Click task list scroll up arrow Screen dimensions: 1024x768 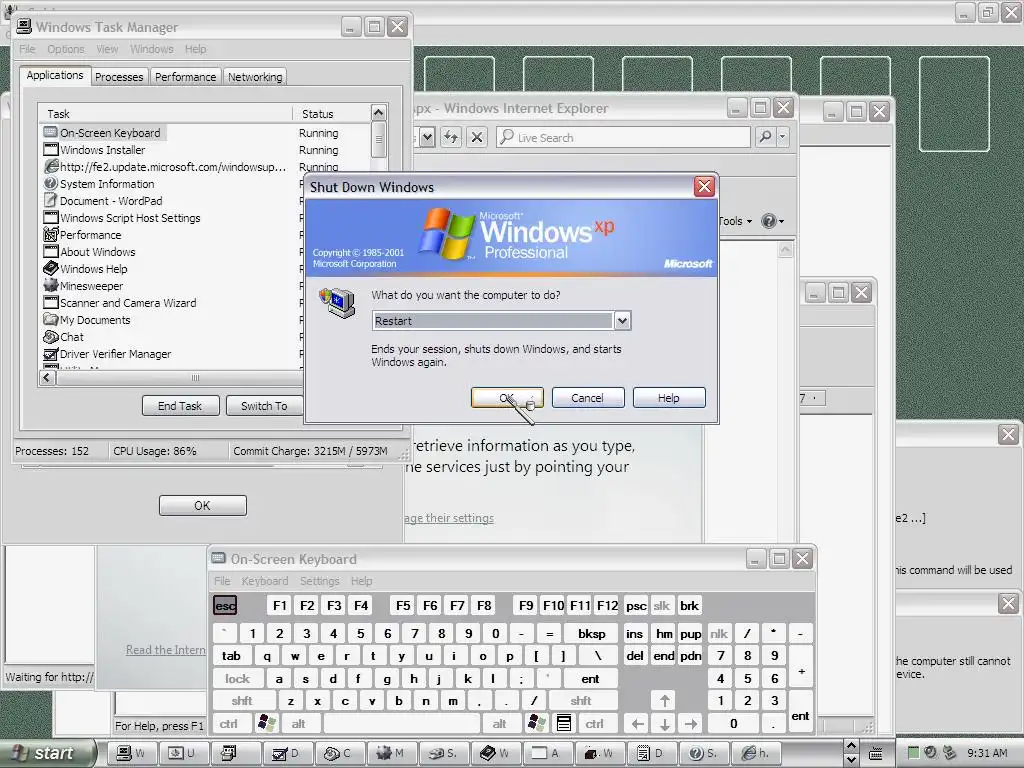click(x=378, y=113)
